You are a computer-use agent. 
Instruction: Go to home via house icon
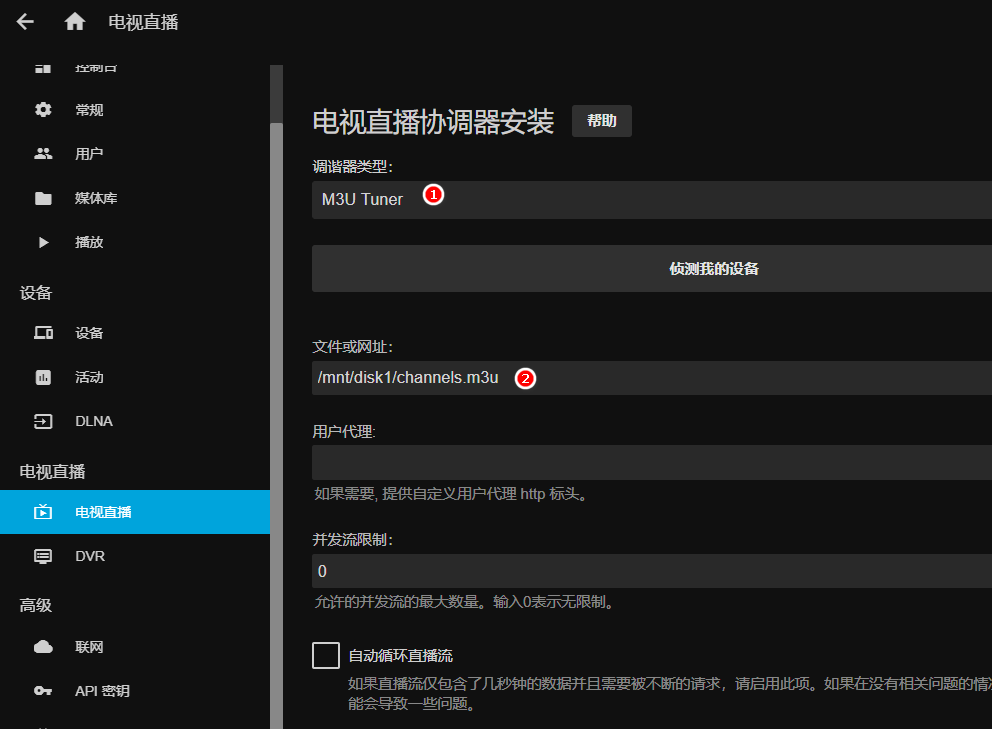pyautogui.click(x=75, y=22)
